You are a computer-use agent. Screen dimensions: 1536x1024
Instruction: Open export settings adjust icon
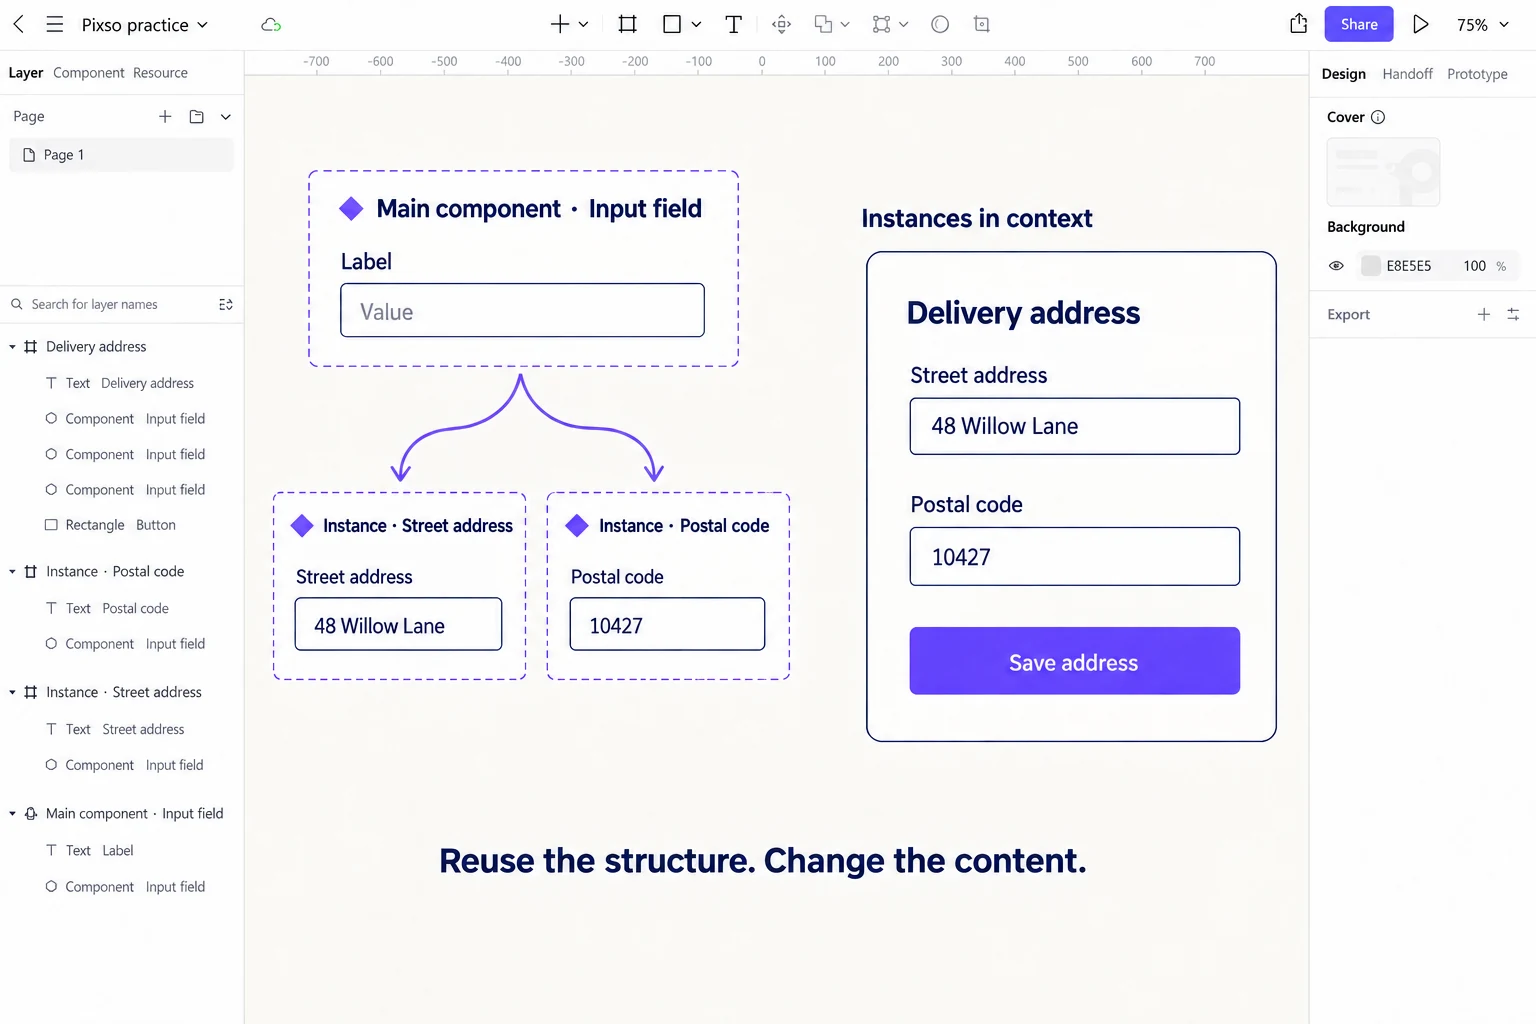coord(1513,314)
